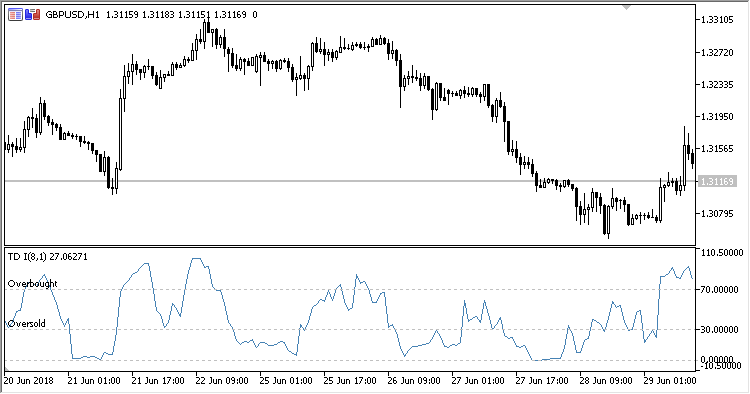Viewport: 750px width, 394px height.
Task: Click indicator scale value -10.50000
Action: point(721,366)
